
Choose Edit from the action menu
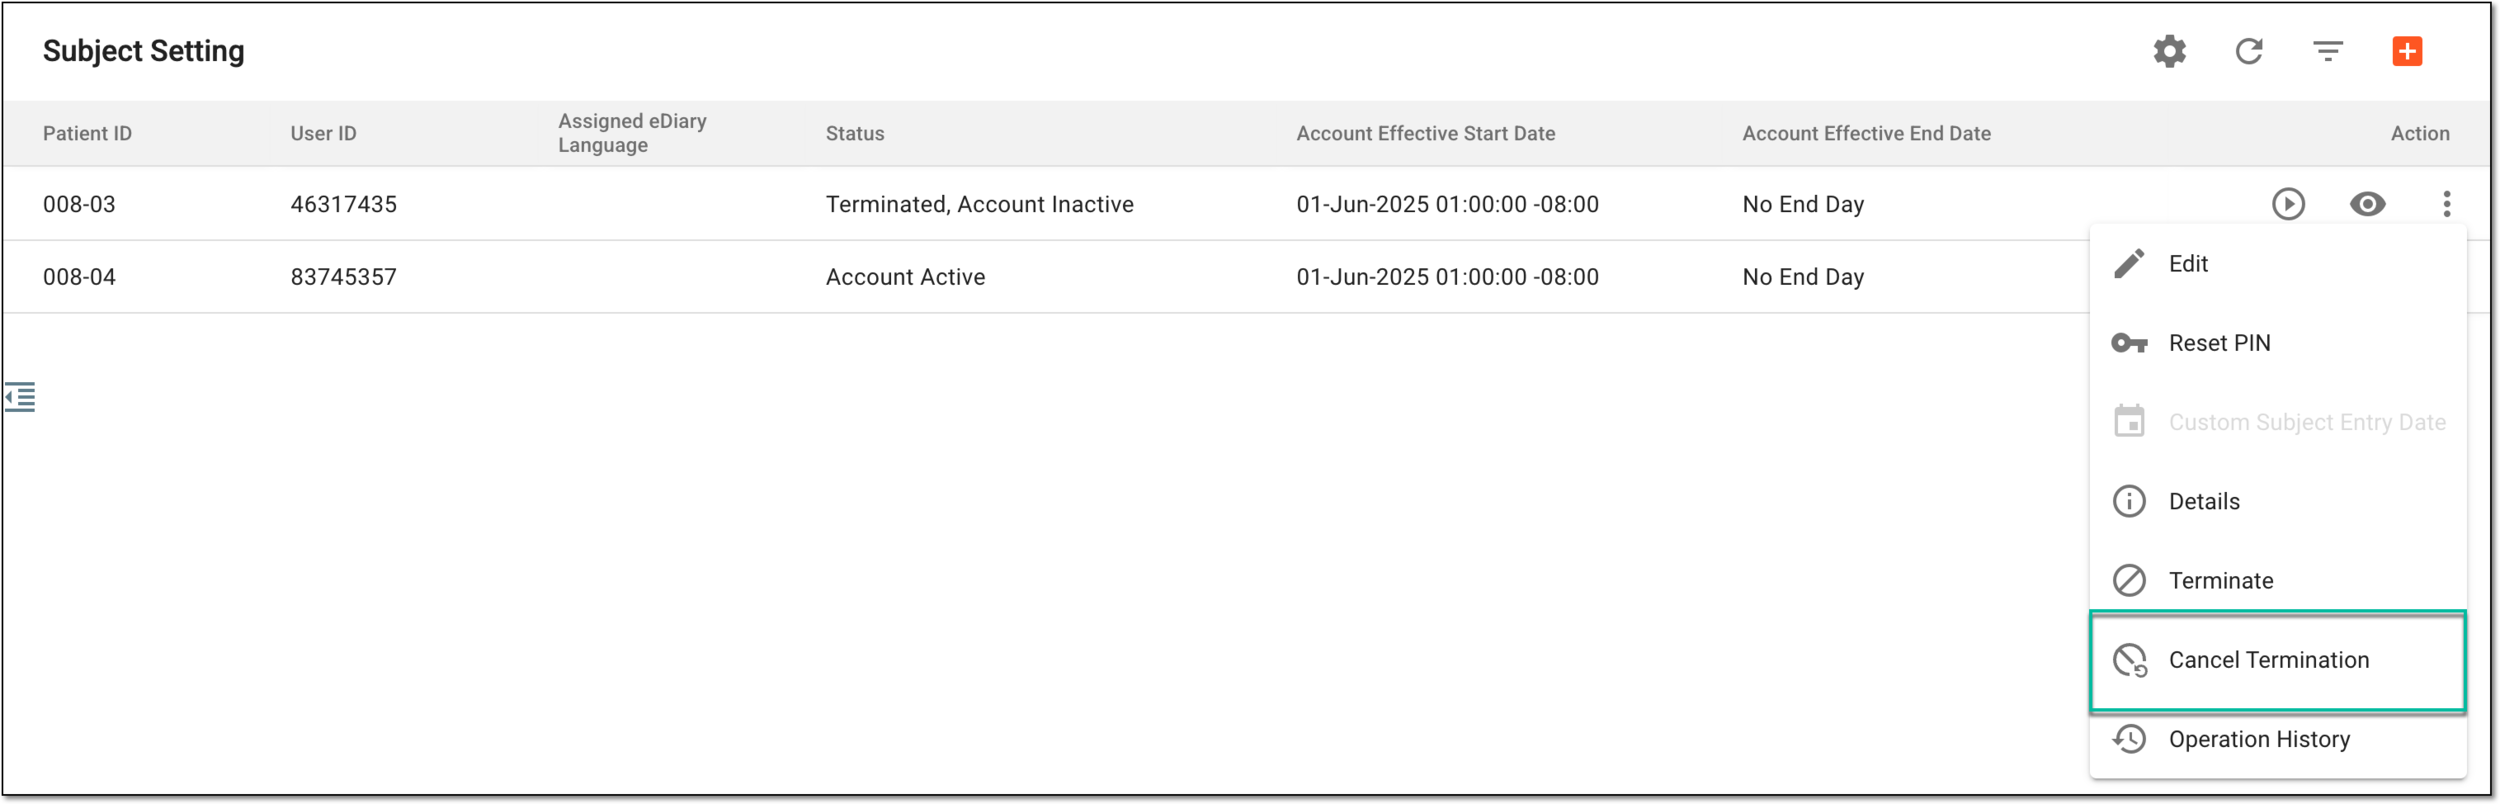point(2277,264)
